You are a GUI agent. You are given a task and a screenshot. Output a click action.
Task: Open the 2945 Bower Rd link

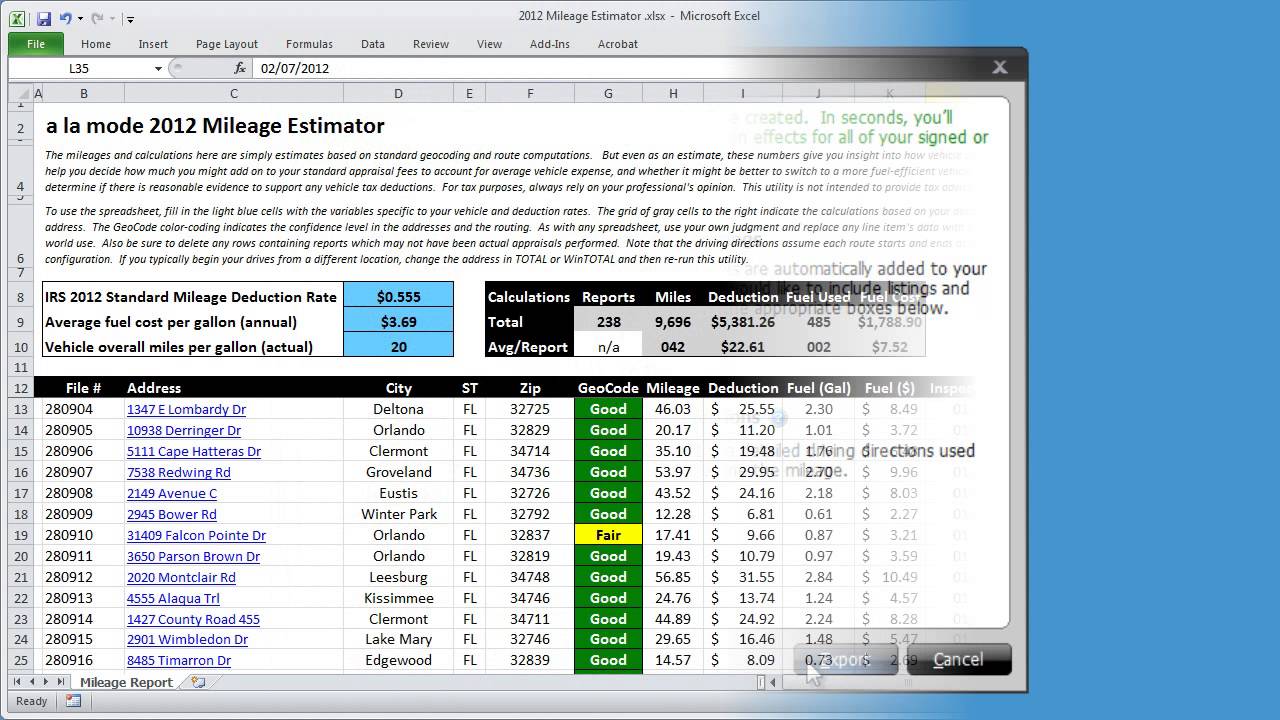[171, 514]
